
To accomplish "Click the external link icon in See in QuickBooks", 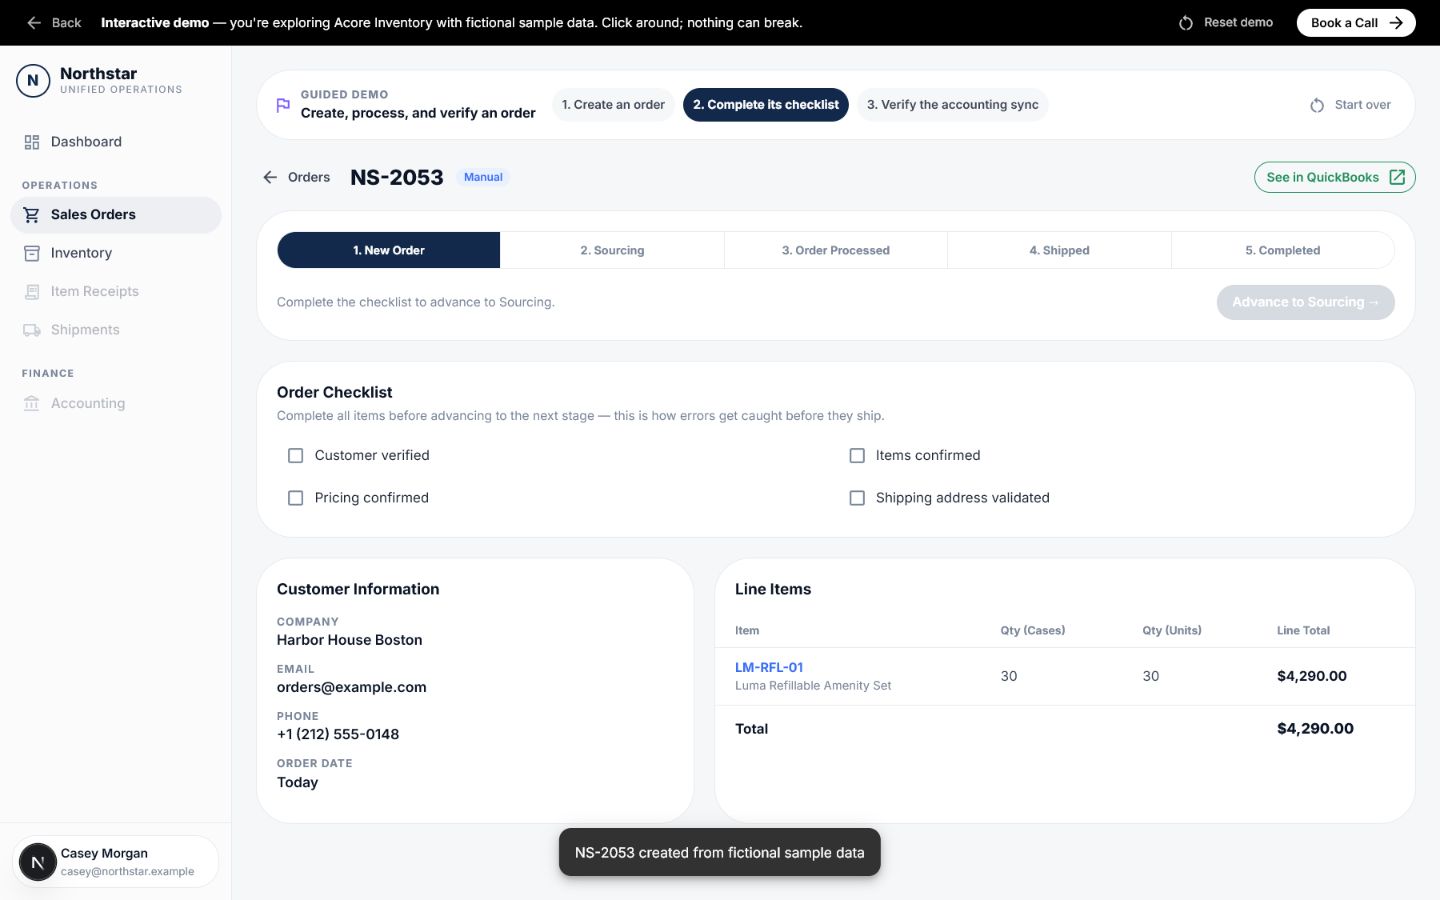I will click(x=1397, y=177).
